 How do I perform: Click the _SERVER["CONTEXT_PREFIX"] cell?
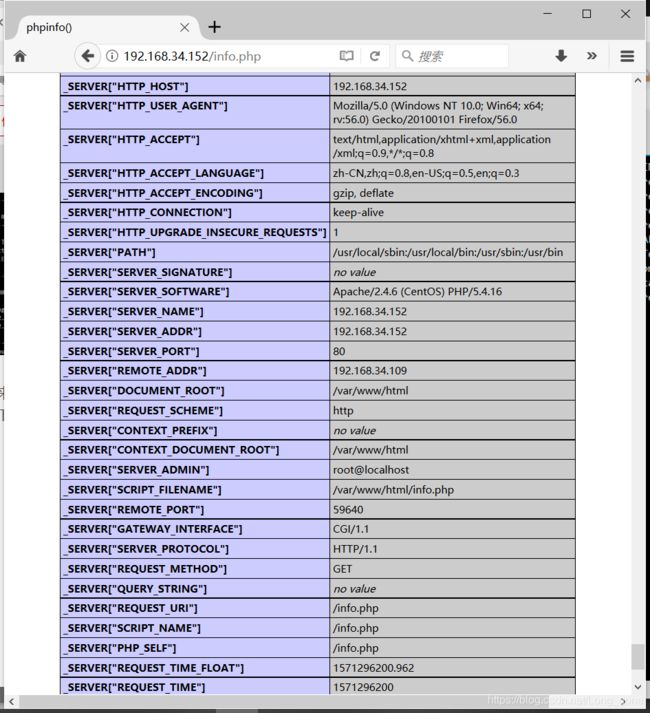(195, 430)
